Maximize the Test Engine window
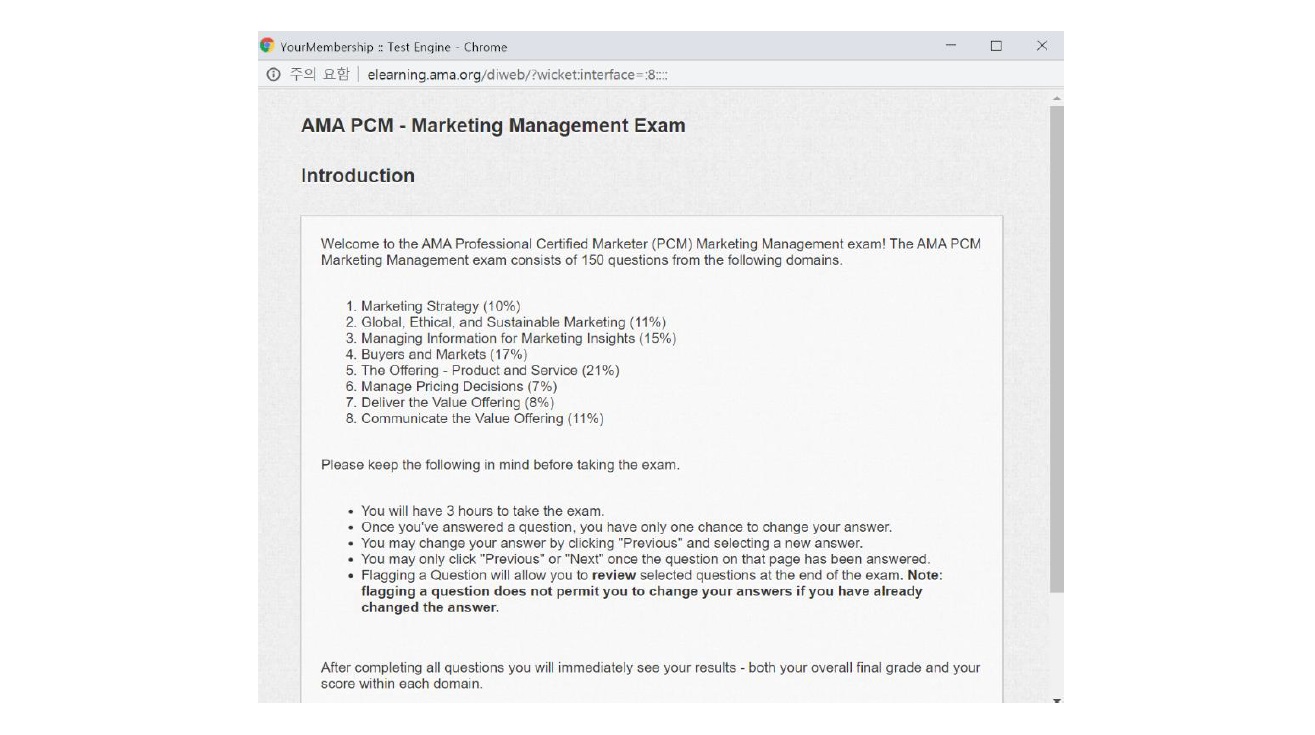Image resolution: width=1315 pixels, height=735 pixels. coord(996,46)
